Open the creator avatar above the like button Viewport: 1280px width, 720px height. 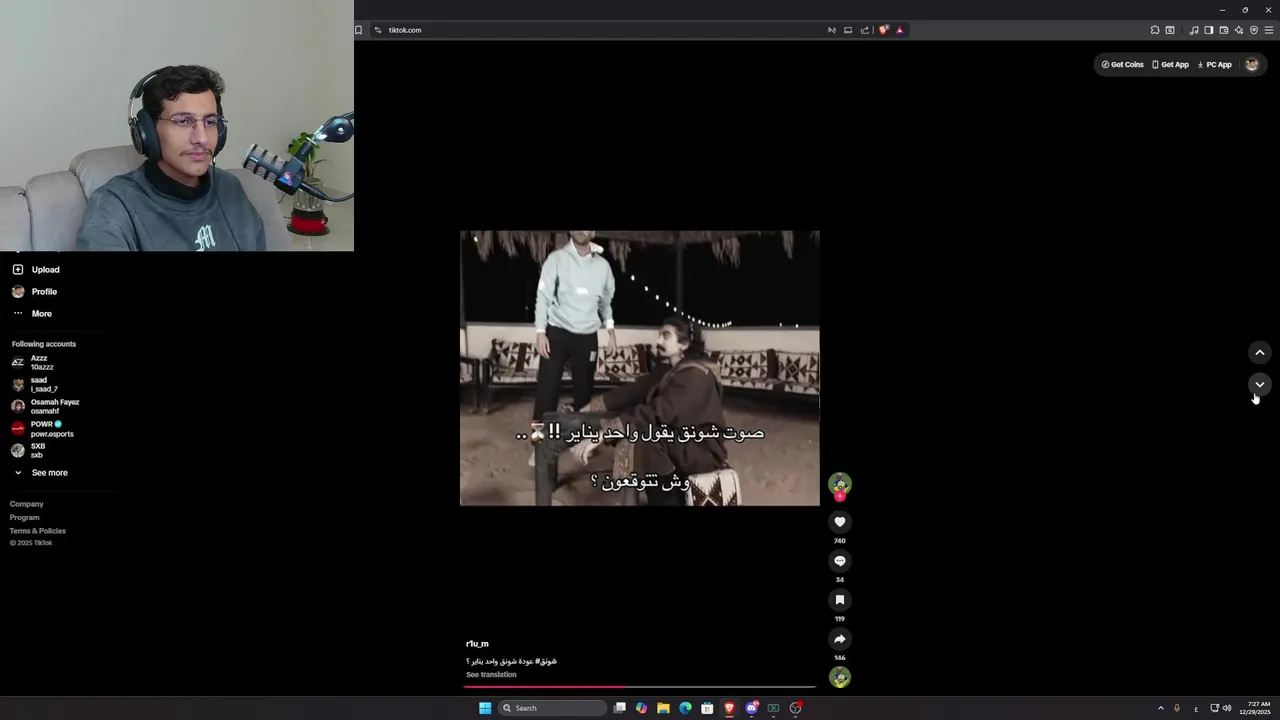[x=840, y=484]
